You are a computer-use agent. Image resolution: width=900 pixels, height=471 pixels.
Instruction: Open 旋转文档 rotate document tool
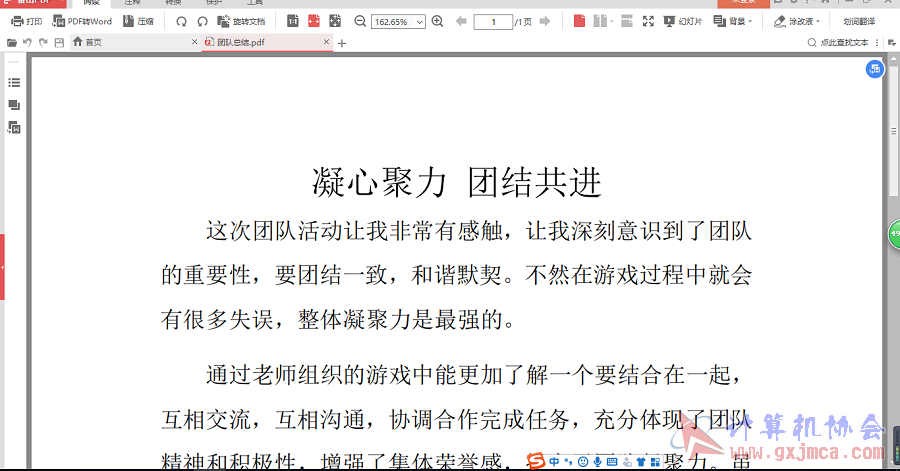click(x=241, y=21)
